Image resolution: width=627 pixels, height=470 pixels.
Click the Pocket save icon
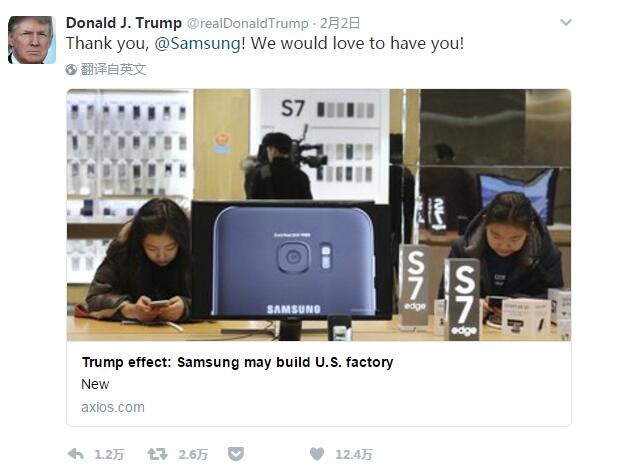(x=236, y=454)
